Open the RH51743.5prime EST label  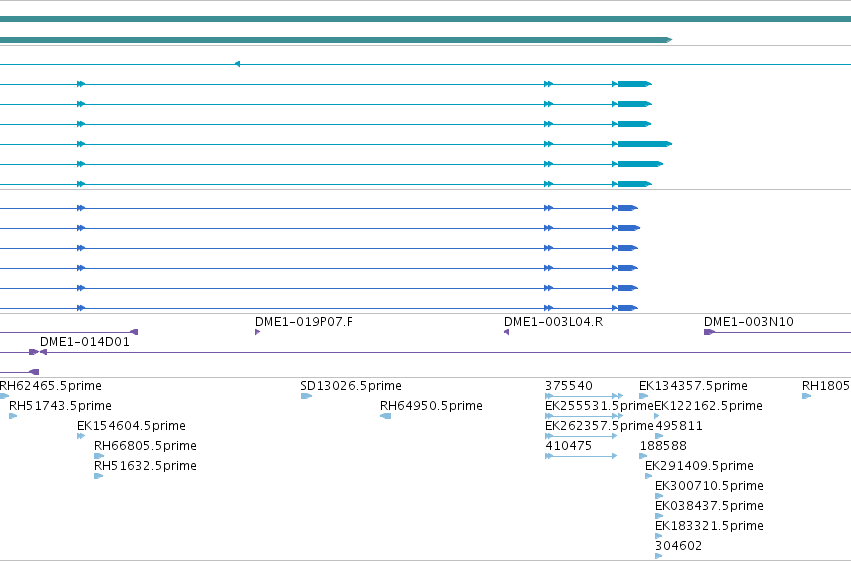[60, 406]
